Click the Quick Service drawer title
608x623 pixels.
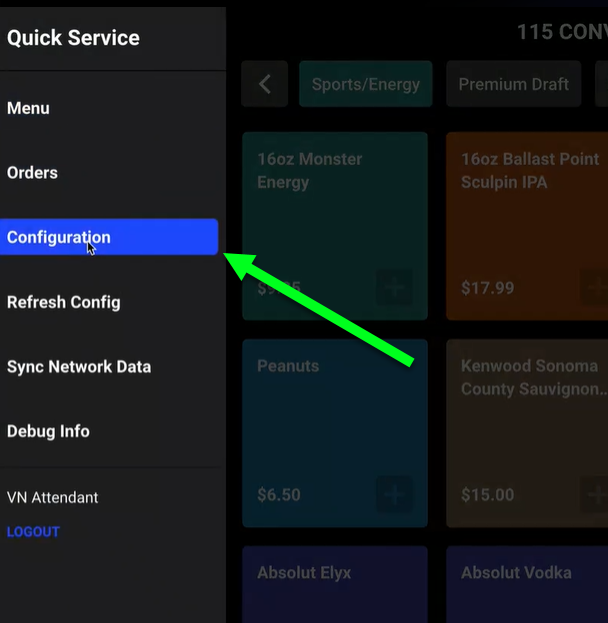point(73,38)
